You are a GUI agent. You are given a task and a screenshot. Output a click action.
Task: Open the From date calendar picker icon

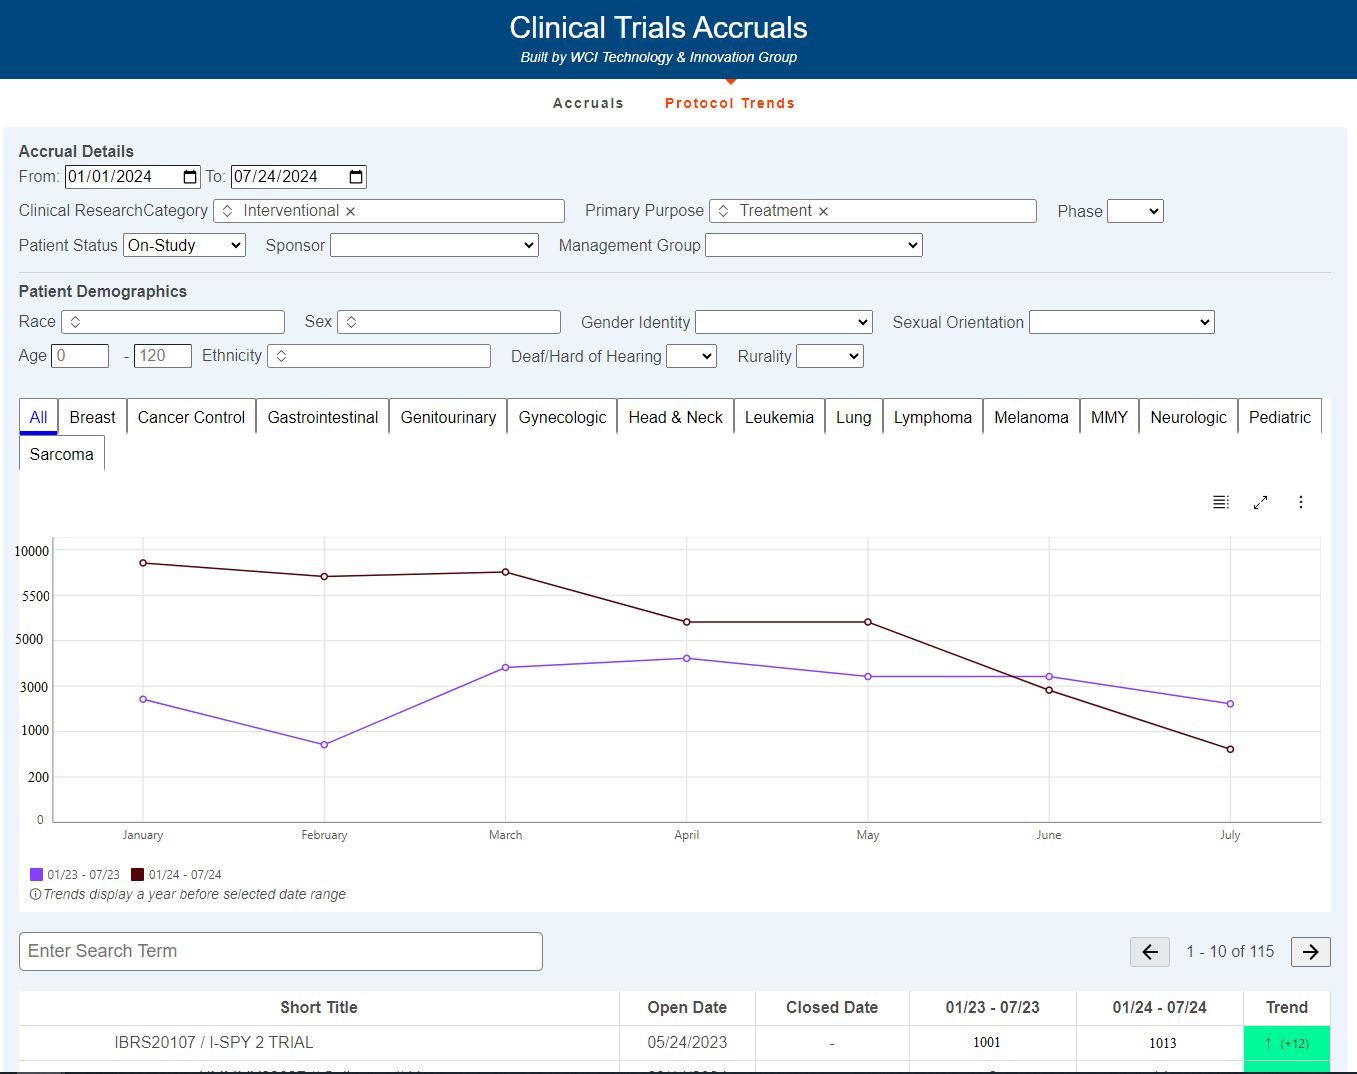[x=190, y=177]
